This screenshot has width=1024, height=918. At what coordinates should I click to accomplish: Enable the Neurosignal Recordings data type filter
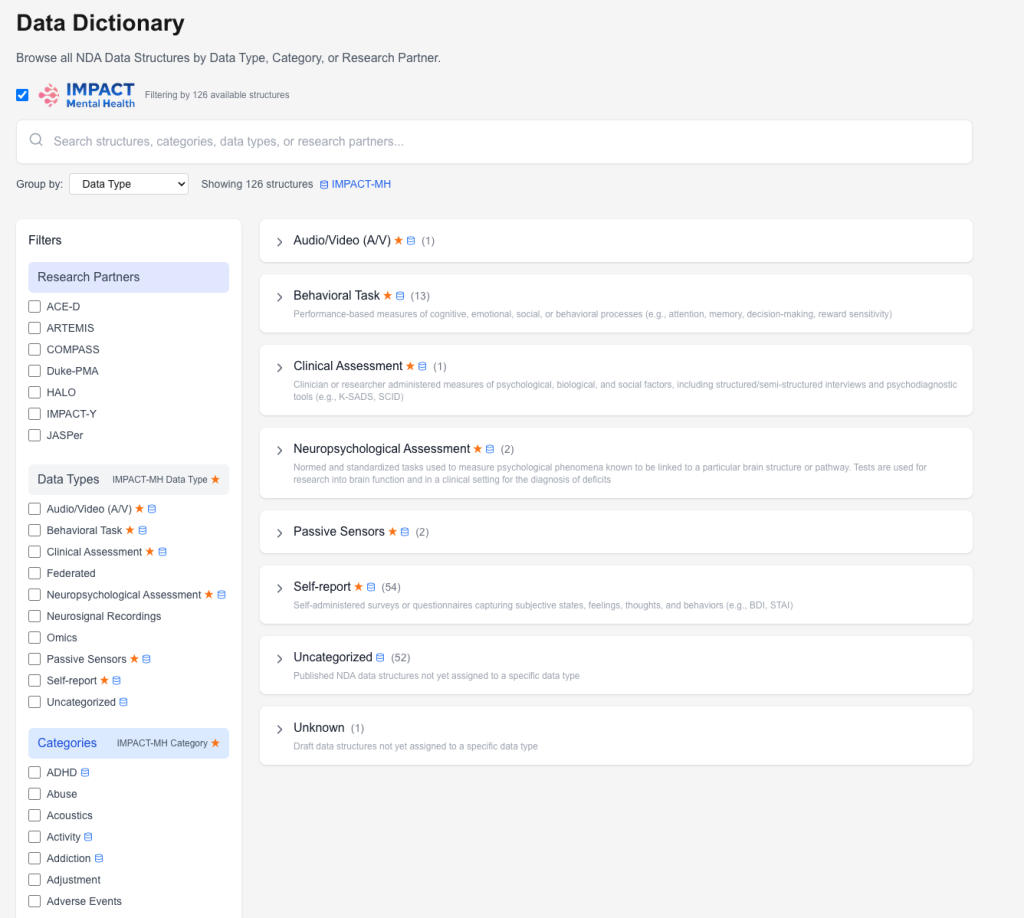35,616
